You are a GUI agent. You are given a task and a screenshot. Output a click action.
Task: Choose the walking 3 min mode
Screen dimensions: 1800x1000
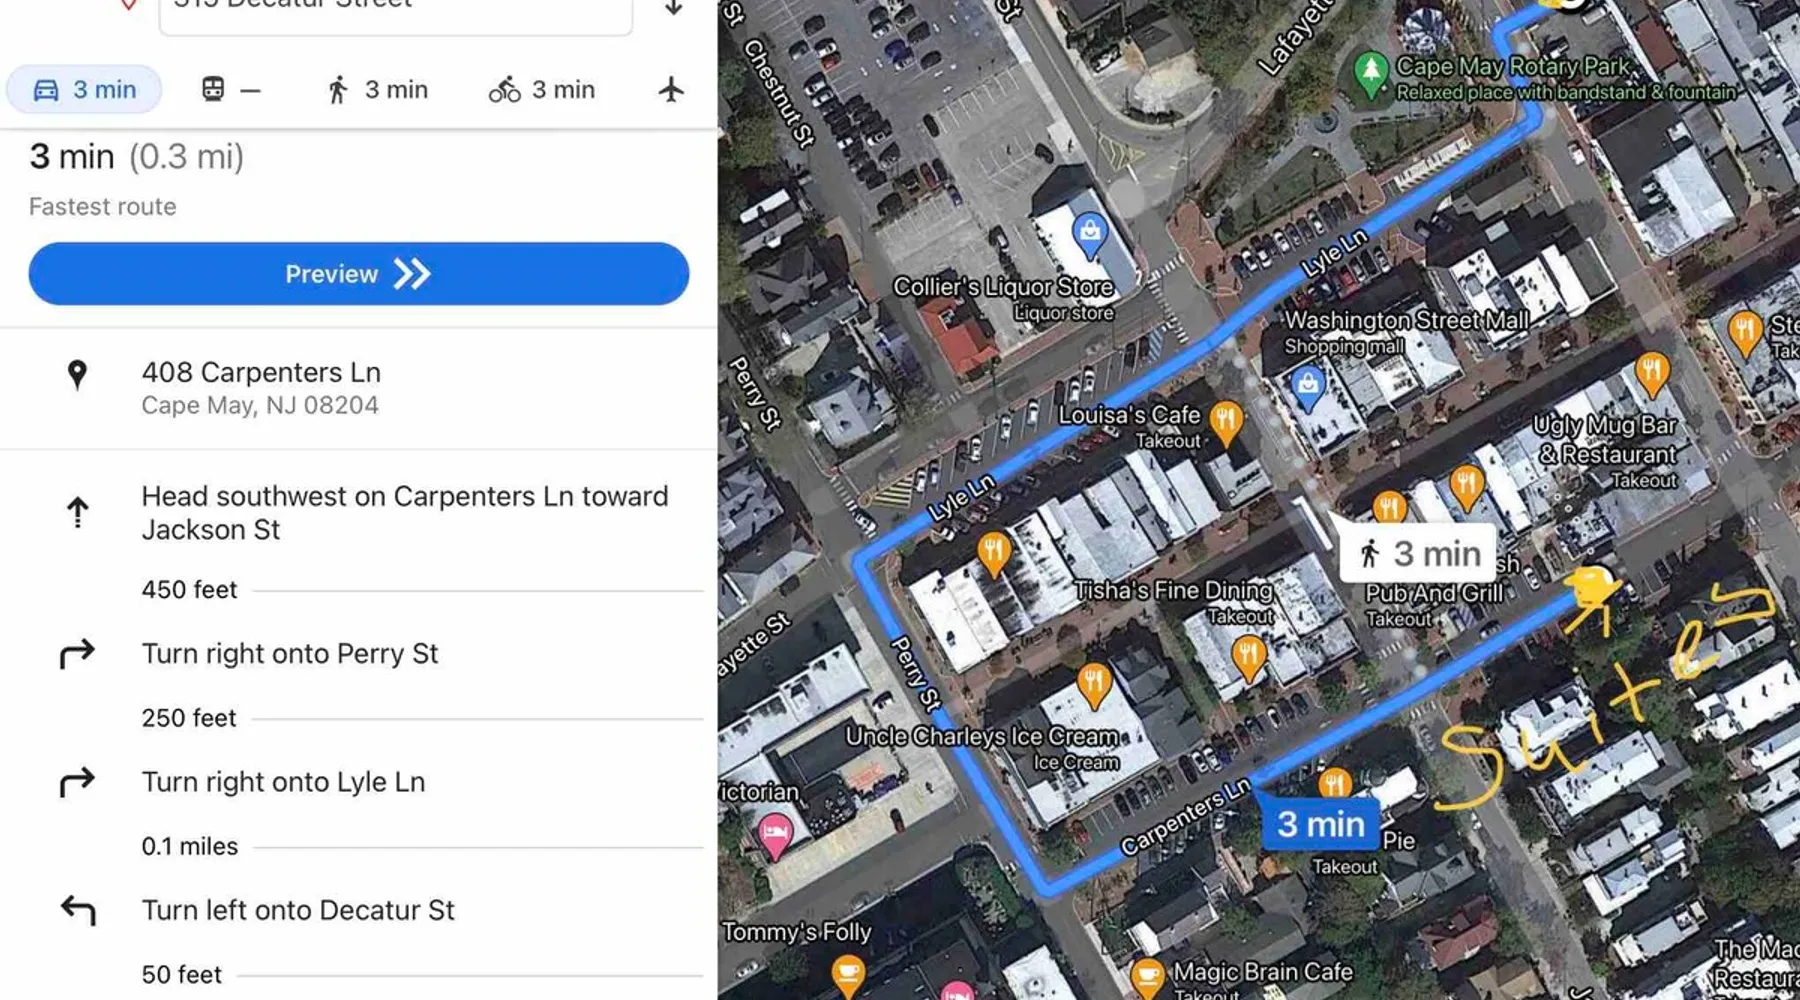coord(377,90)
